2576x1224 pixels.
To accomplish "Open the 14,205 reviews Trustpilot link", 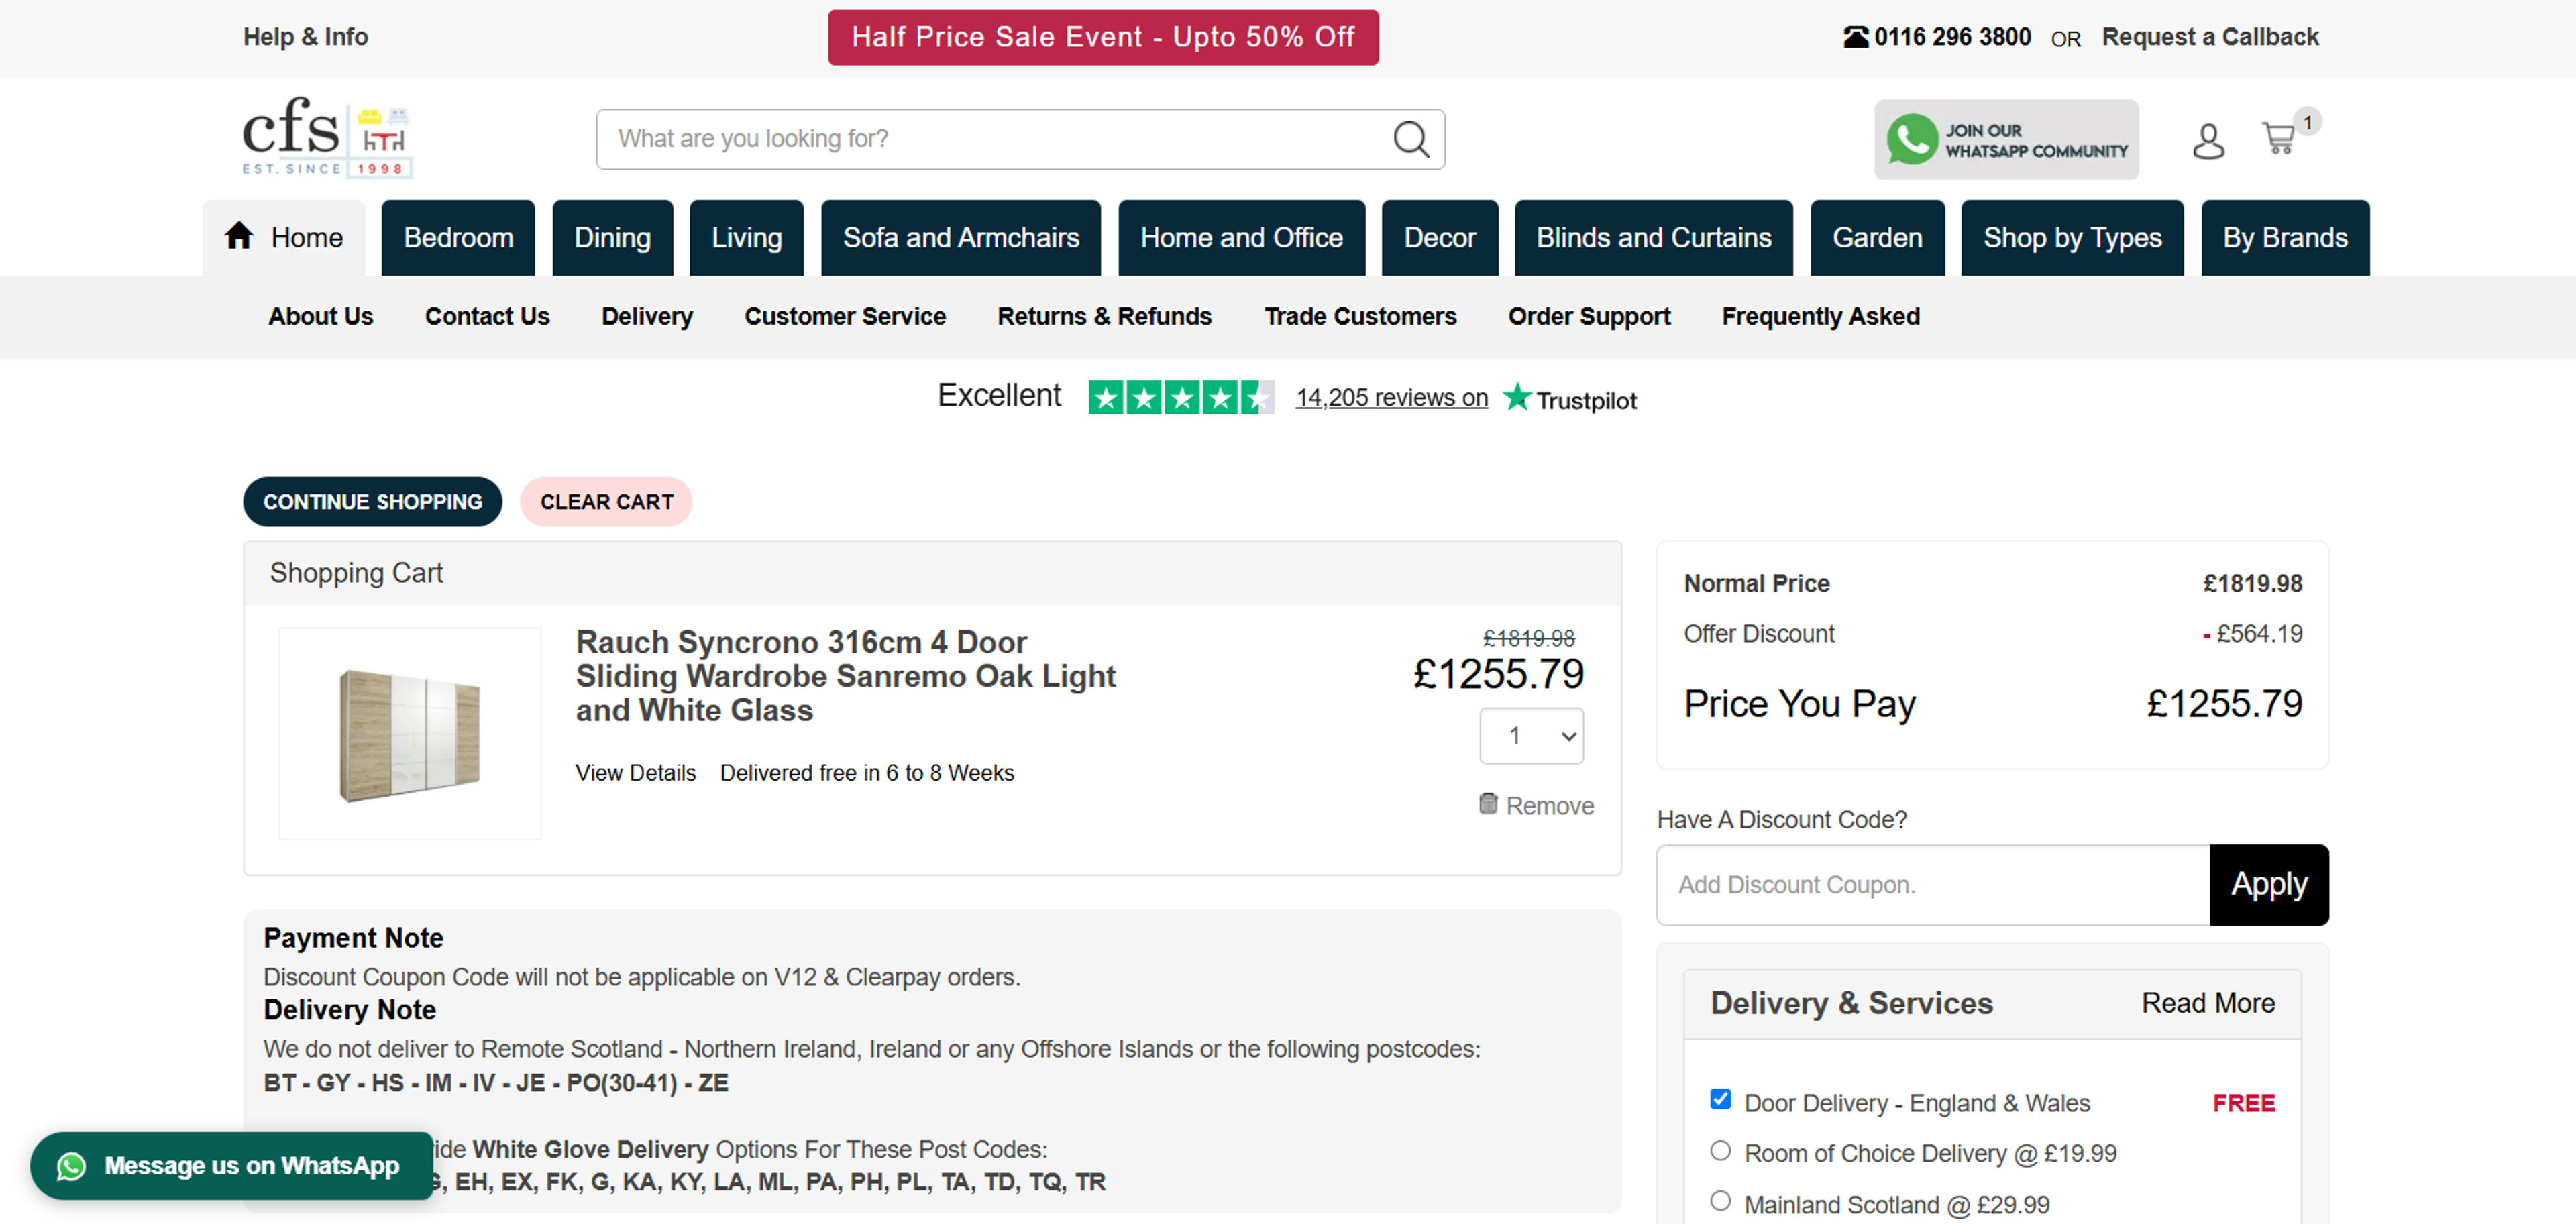I will pos(1391,397).
